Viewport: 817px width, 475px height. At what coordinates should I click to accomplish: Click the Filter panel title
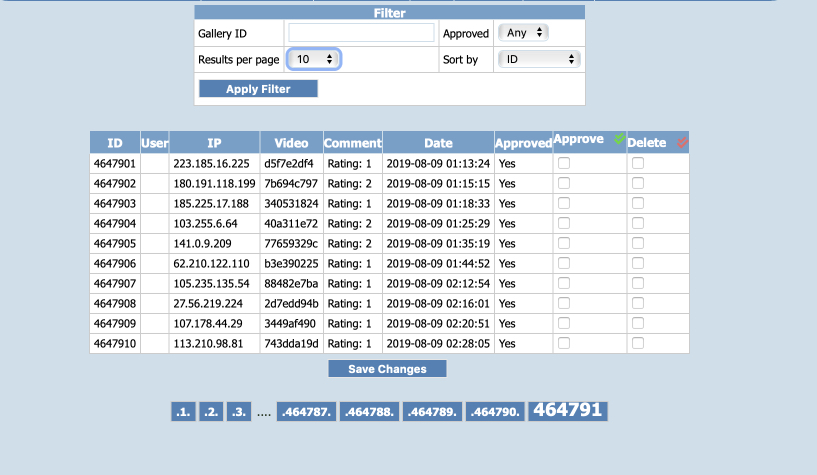click(389, 13)
